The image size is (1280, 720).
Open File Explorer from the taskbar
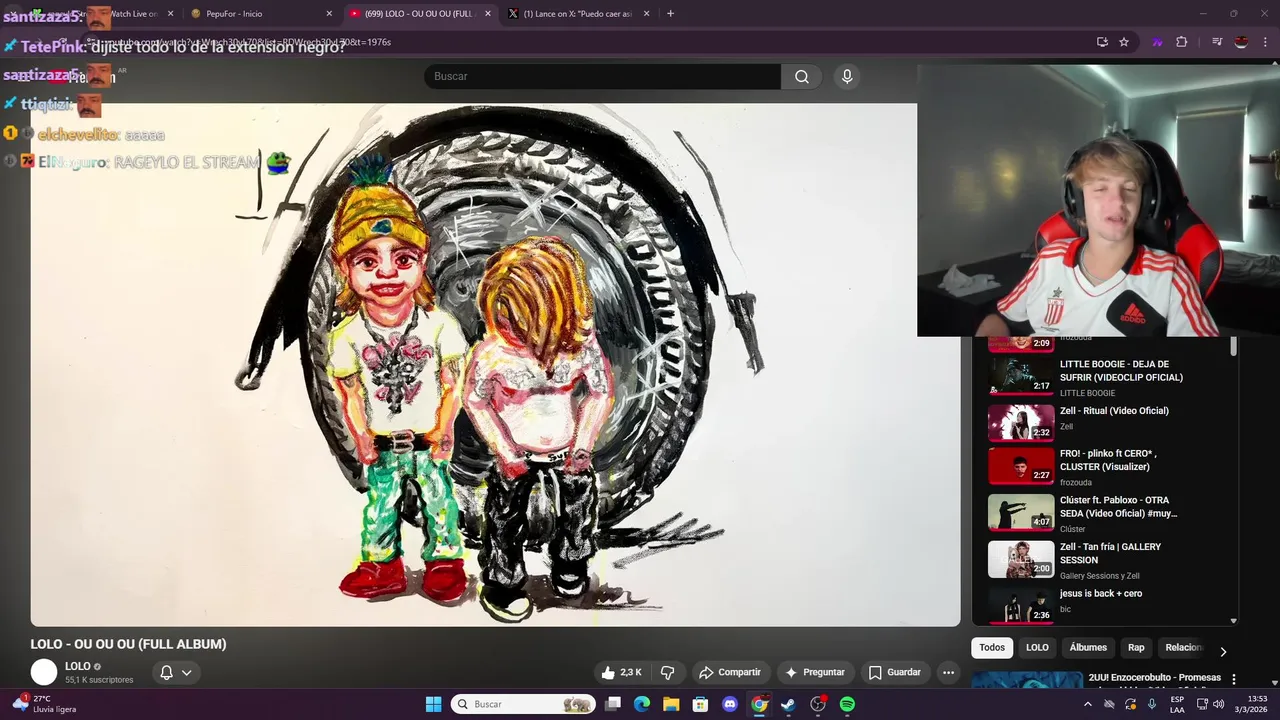coord(671,704)
